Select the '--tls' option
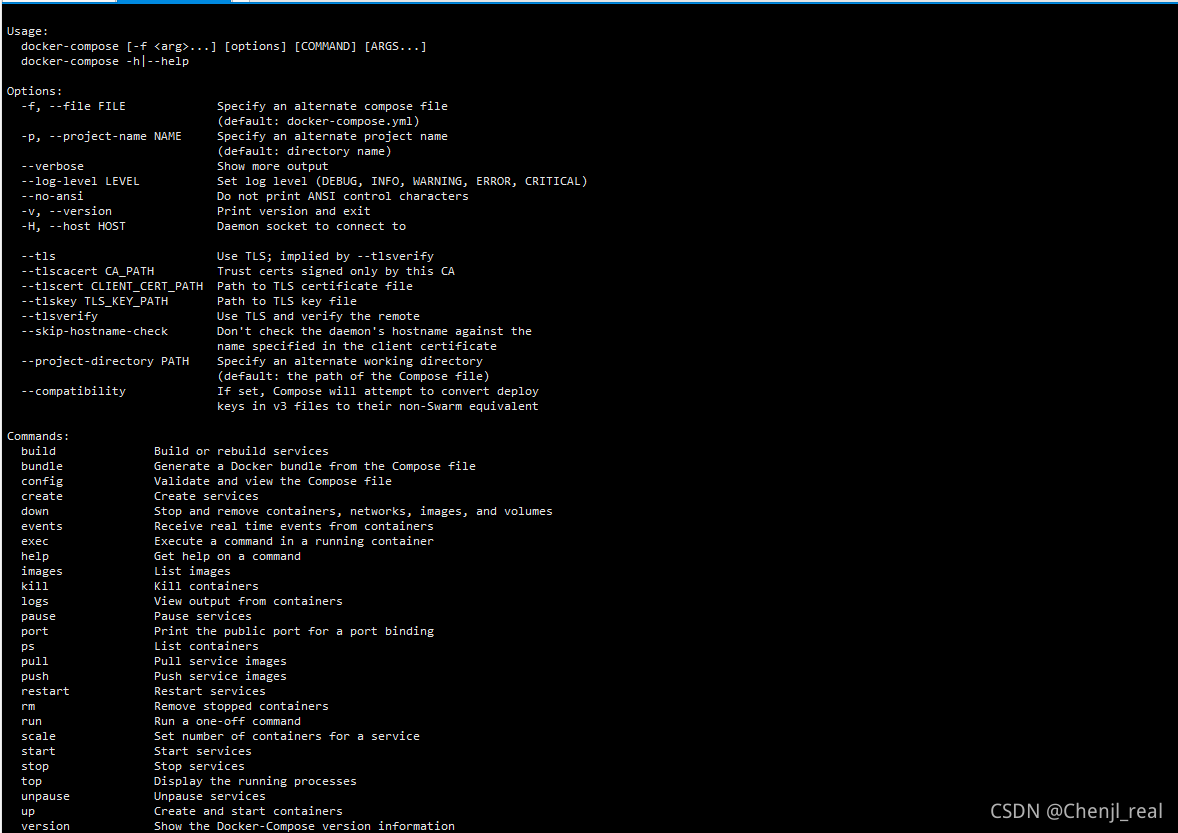This screenshot has width=1178, height=833. [x=38, y=257]
